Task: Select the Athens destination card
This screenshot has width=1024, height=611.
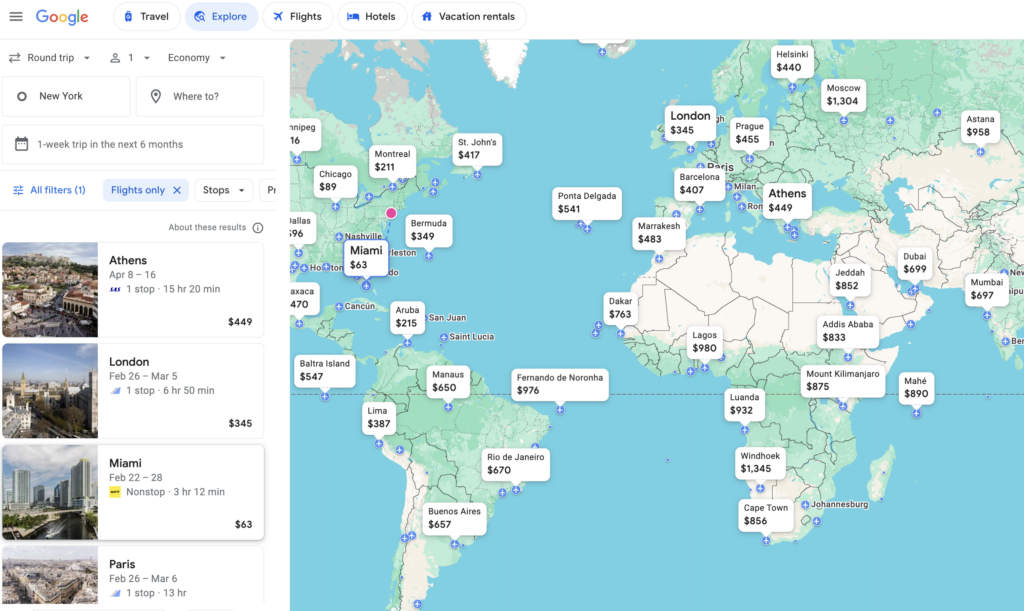Action: [x=133, y=290]
